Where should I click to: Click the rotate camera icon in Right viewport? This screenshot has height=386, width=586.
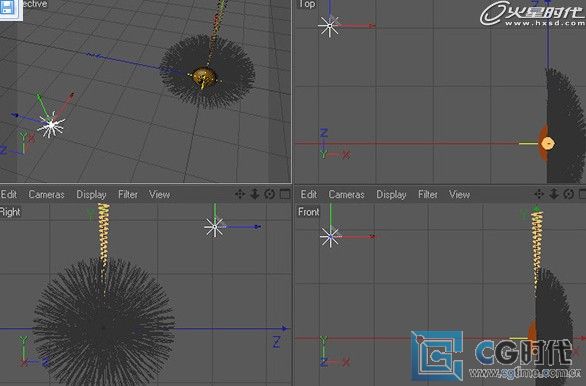(269, 194)
